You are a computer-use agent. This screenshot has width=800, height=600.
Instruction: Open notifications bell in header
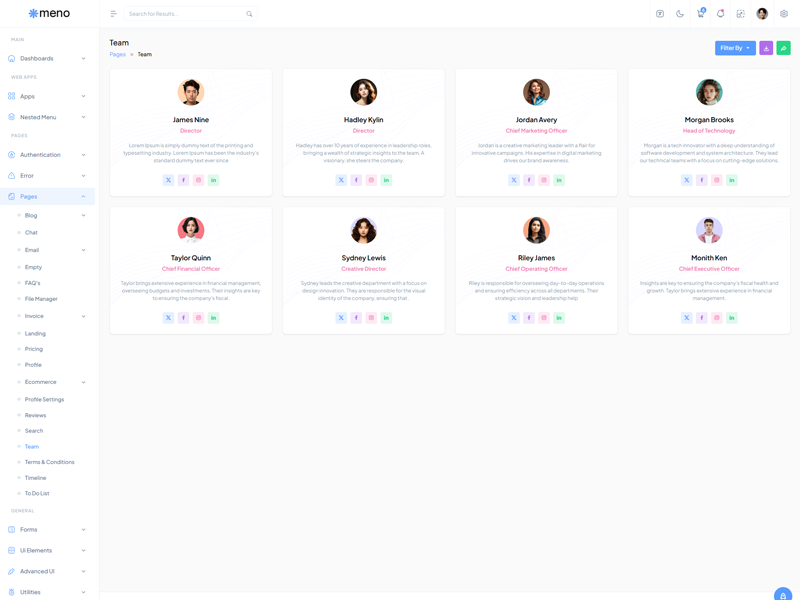point(720,14)
